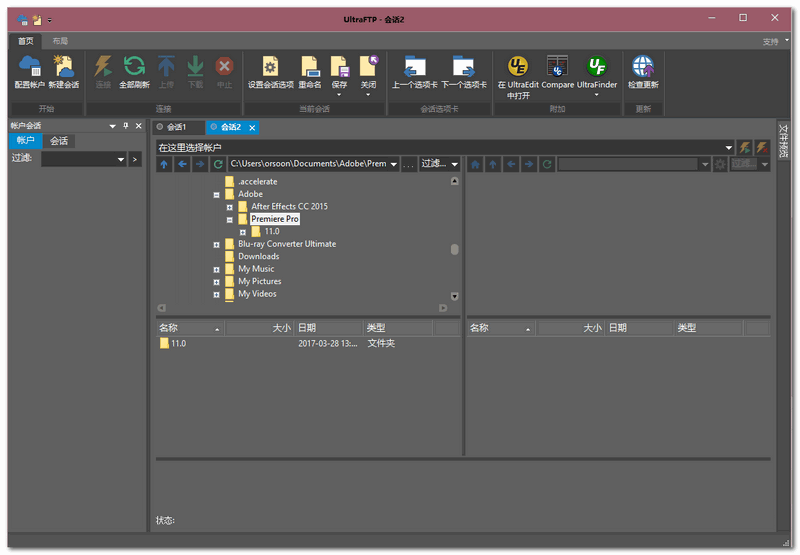Collapse the Adobe folder tree node
The image size is (800, 555).
click(216, 194)
